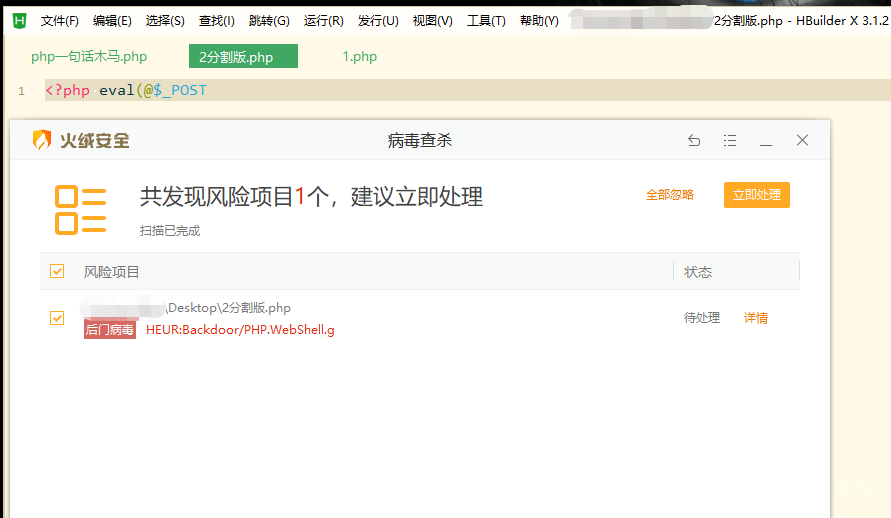Toggle the select-all 风险项目 header checkbox
891x518 pixels.
57,271
